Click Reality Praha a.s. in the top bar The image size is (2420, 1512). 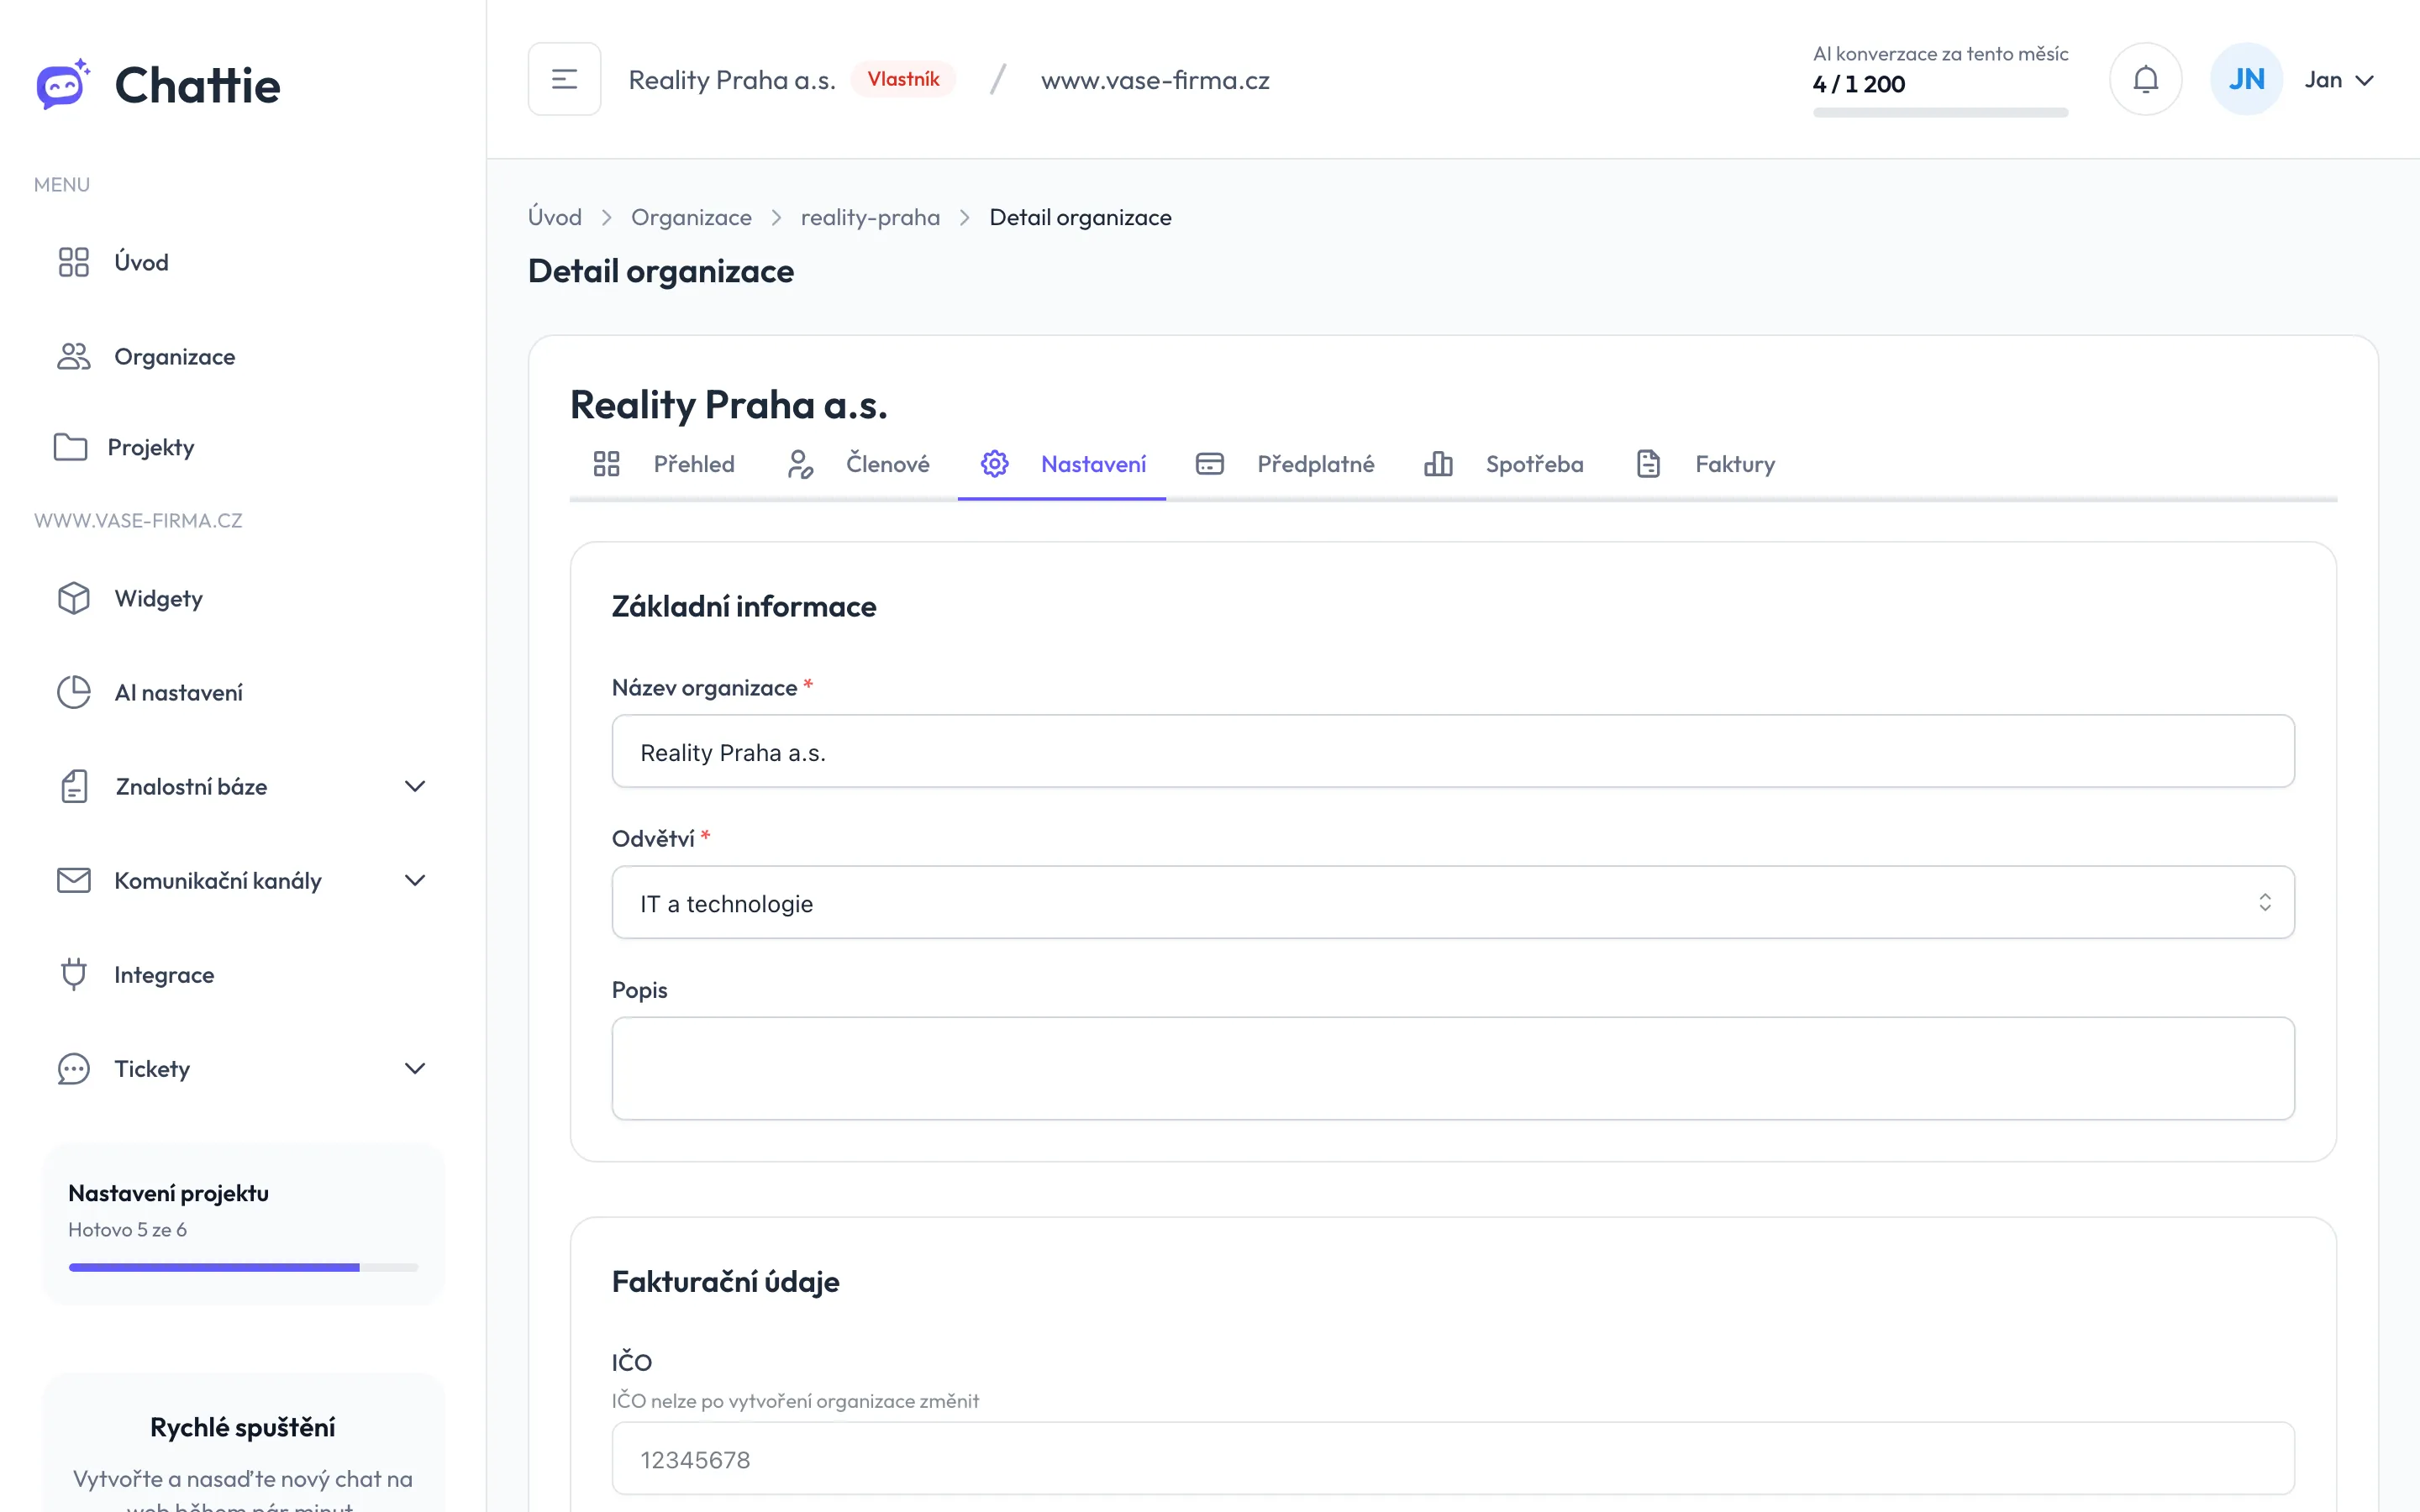point(732,80)
